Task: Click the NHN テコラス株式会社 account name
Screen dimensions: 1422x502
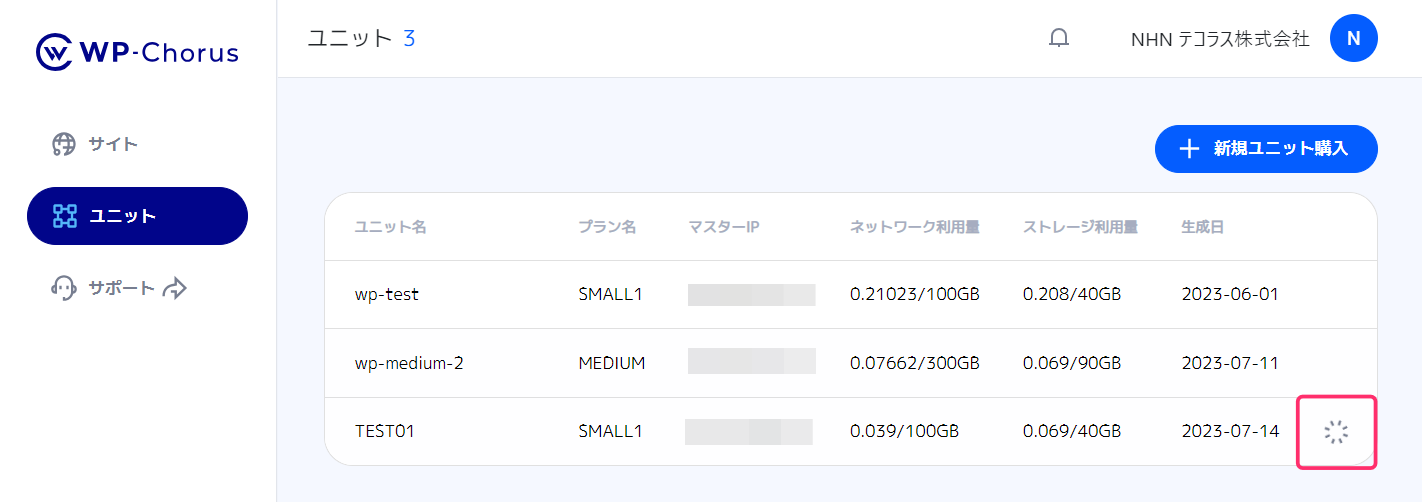Action: (x=1219, y=39)
